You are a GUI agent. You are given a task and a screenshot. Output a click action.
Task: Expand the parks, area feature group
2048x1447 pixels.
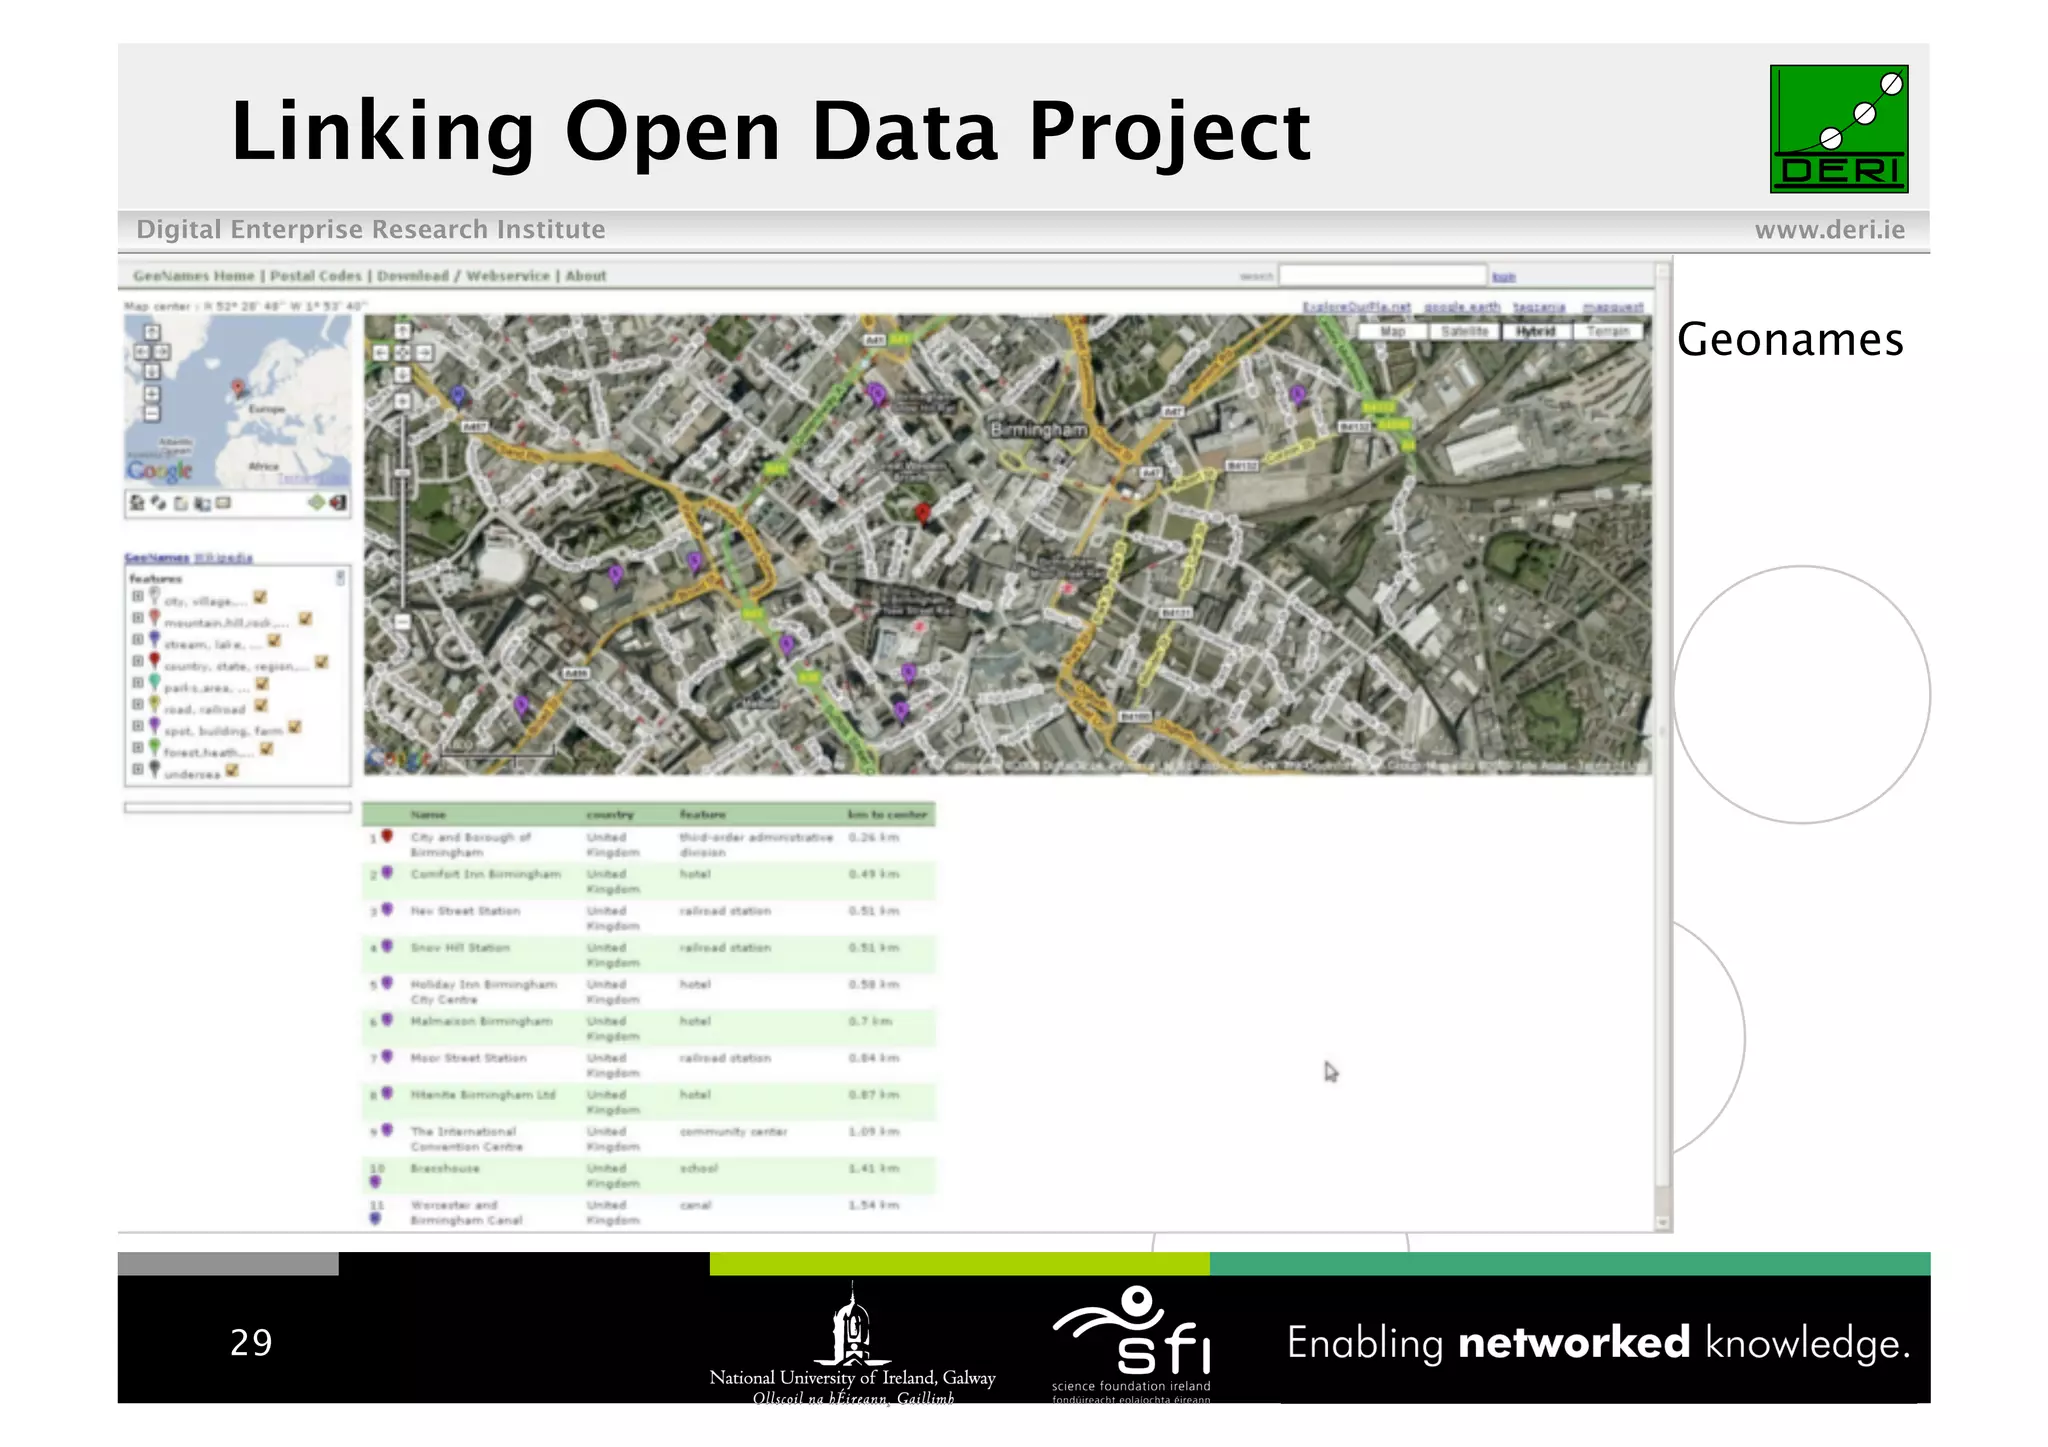point(138,684)
